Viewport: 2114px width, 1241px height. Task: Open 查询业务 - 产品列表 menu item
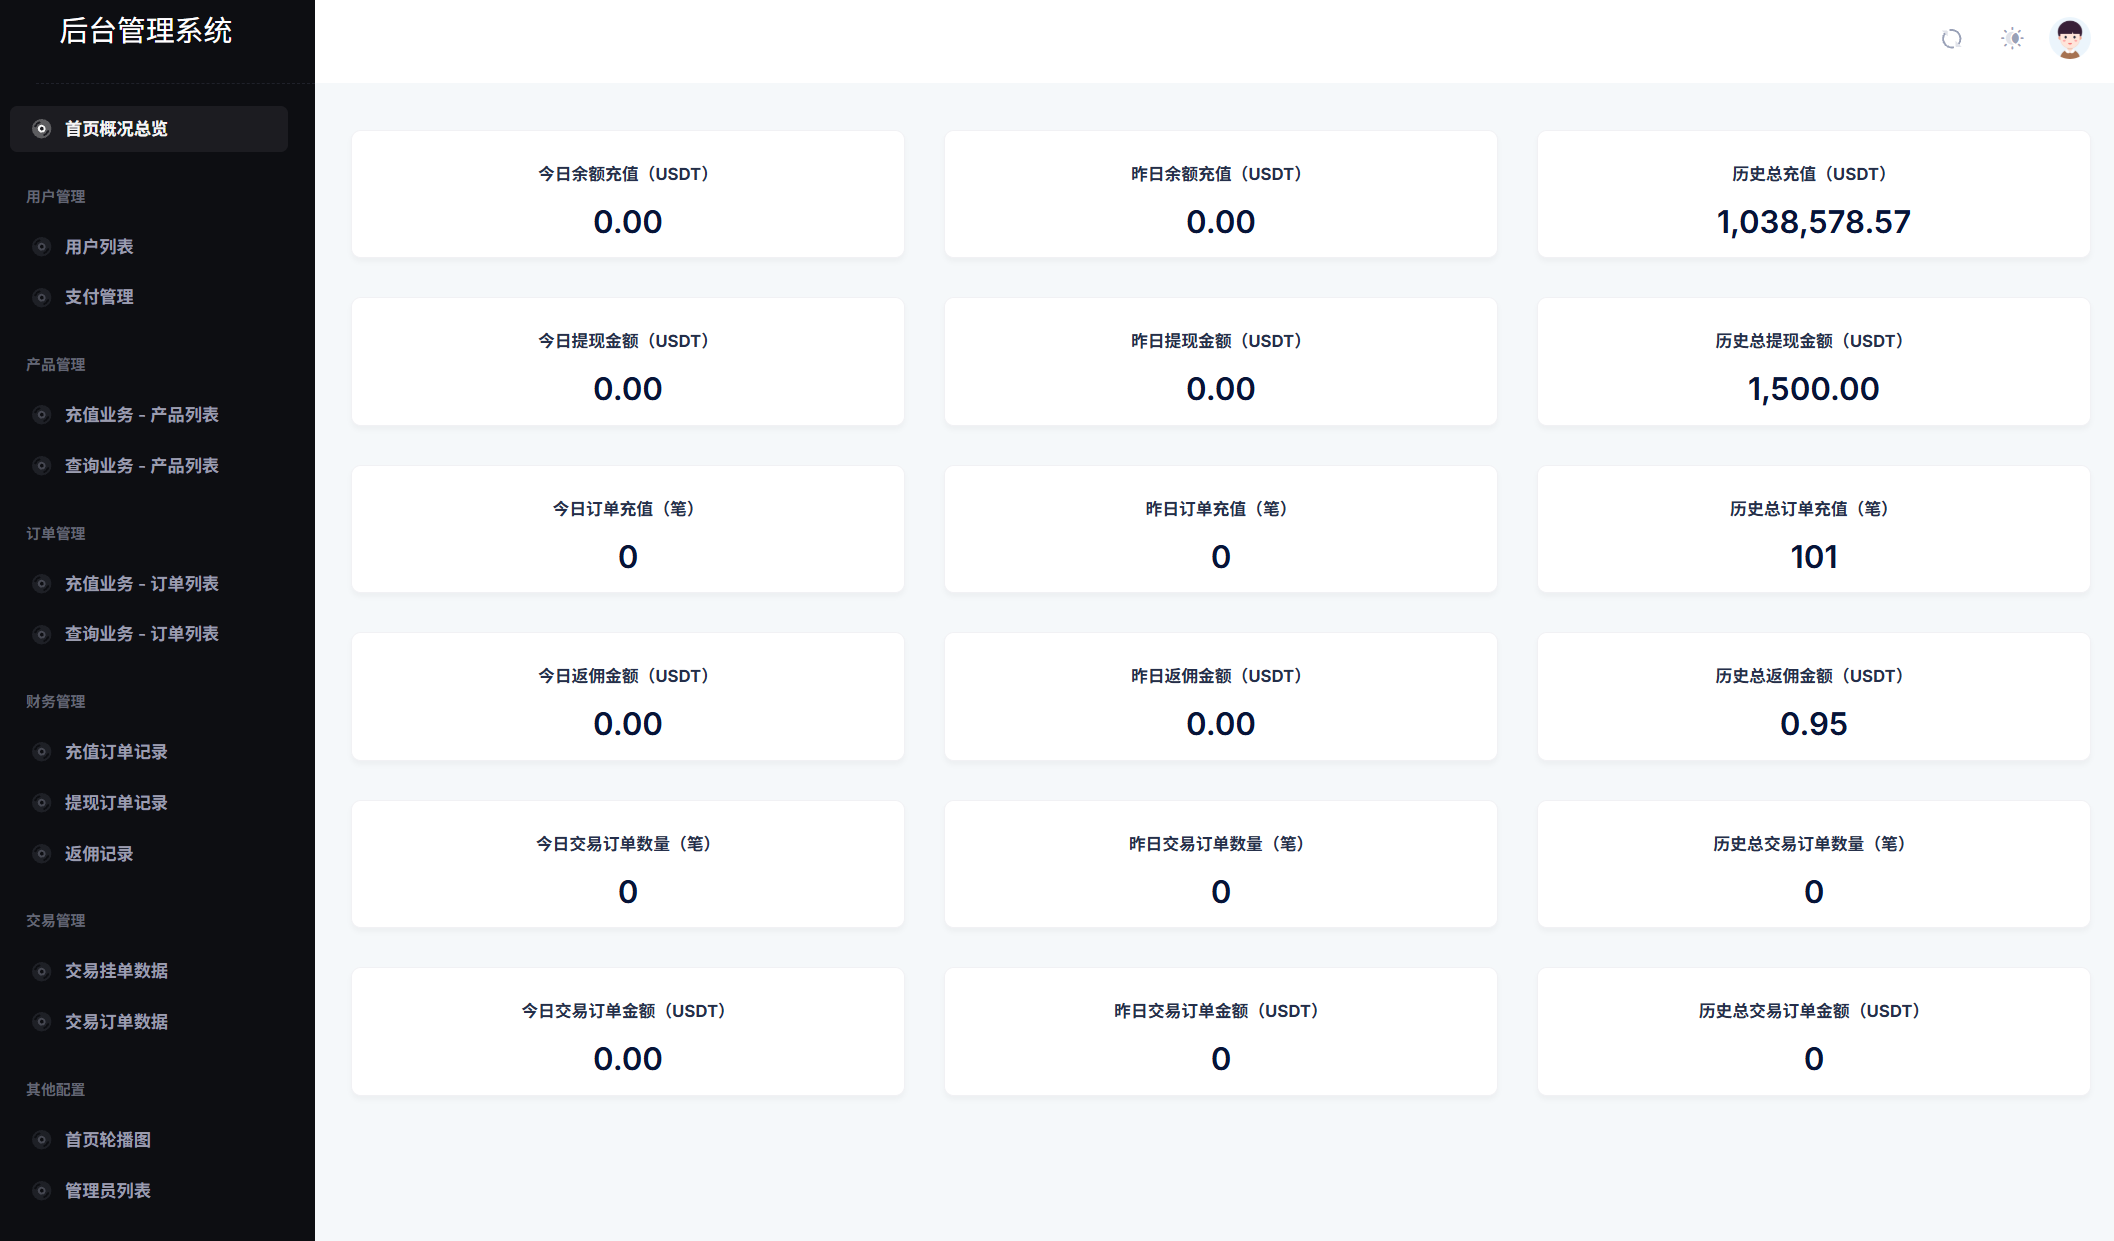pos(141,466)
